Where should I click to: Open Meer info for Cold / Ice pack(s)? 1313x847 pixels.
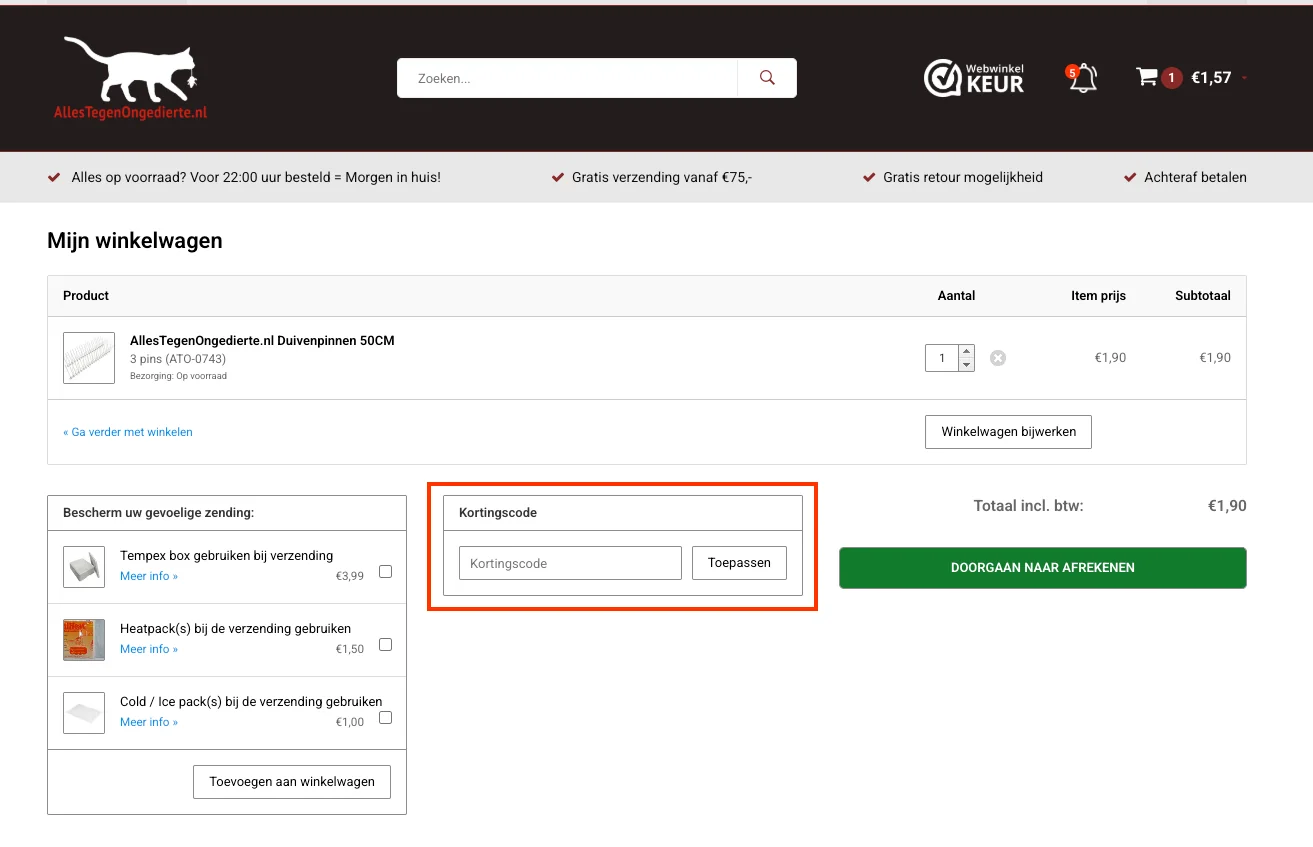tap(149, 722)
